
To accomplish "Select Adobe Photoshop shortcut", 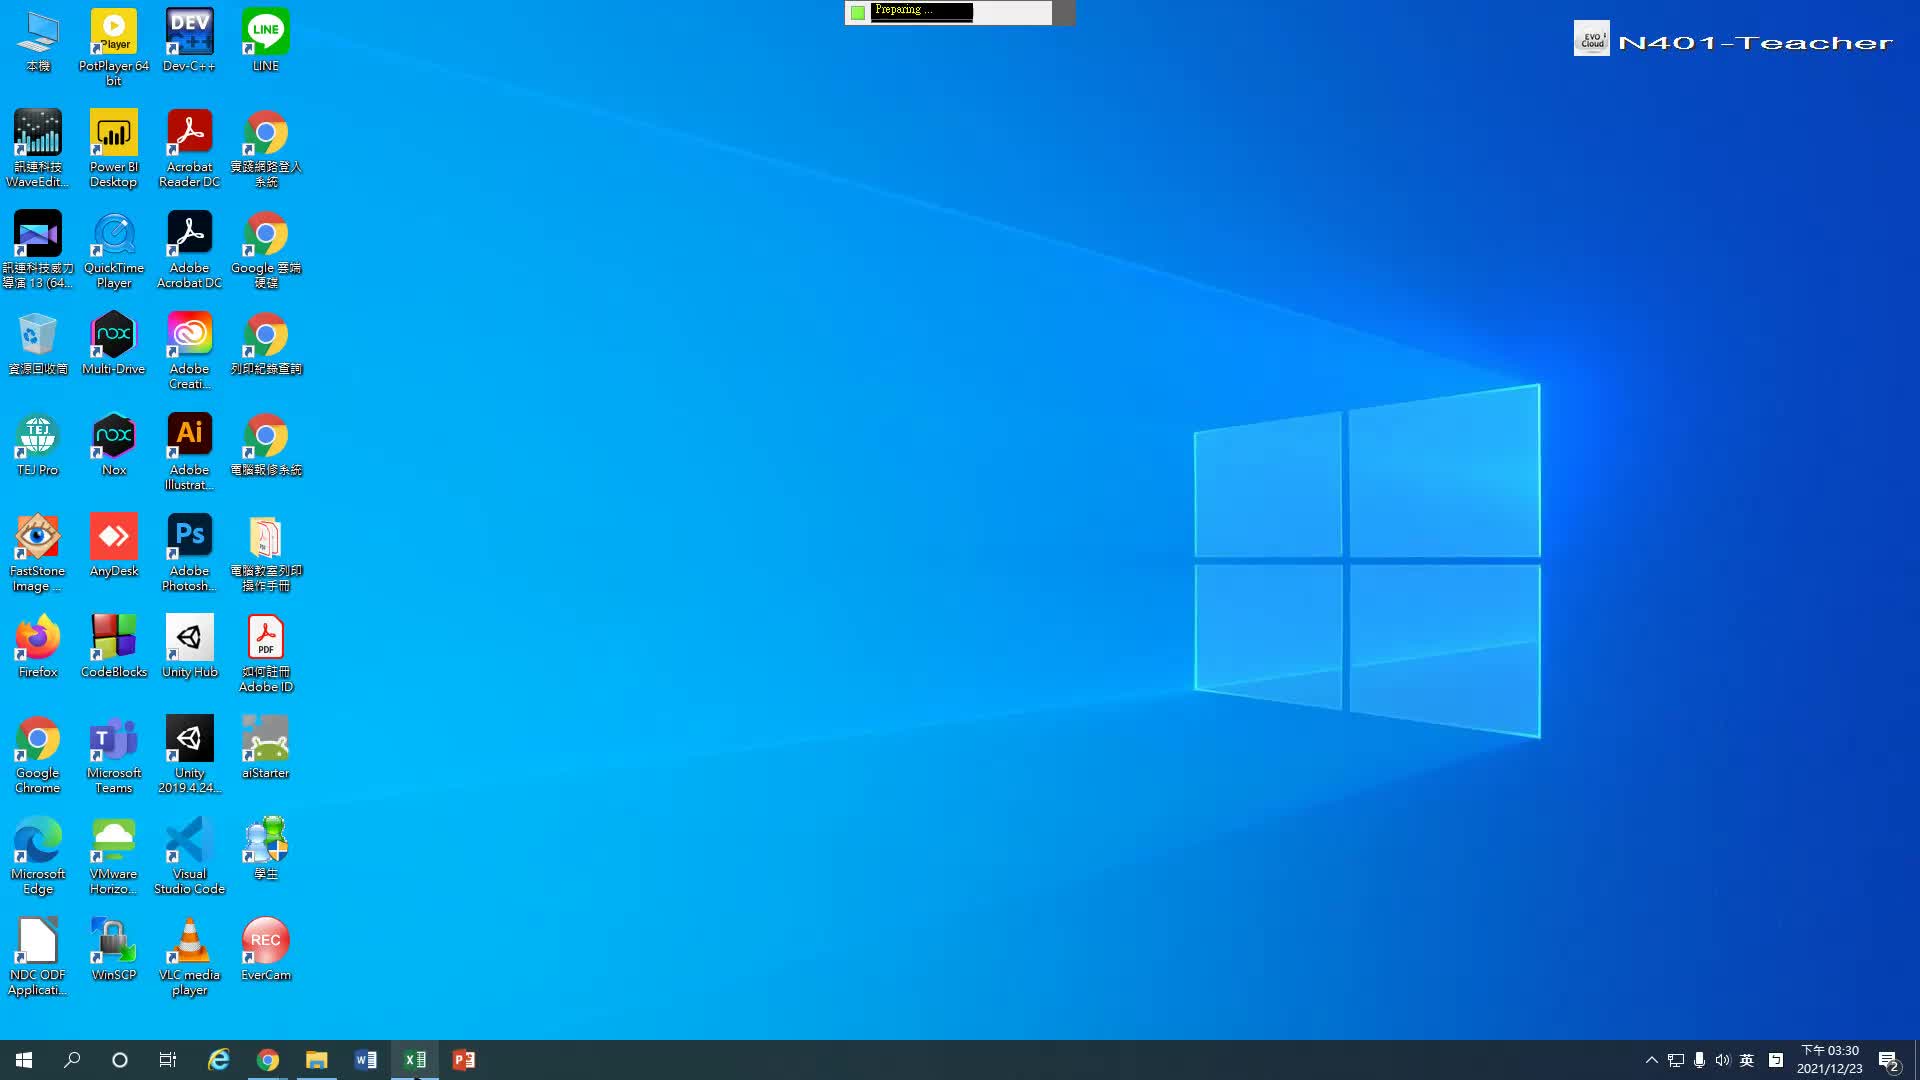I will 189,552.
